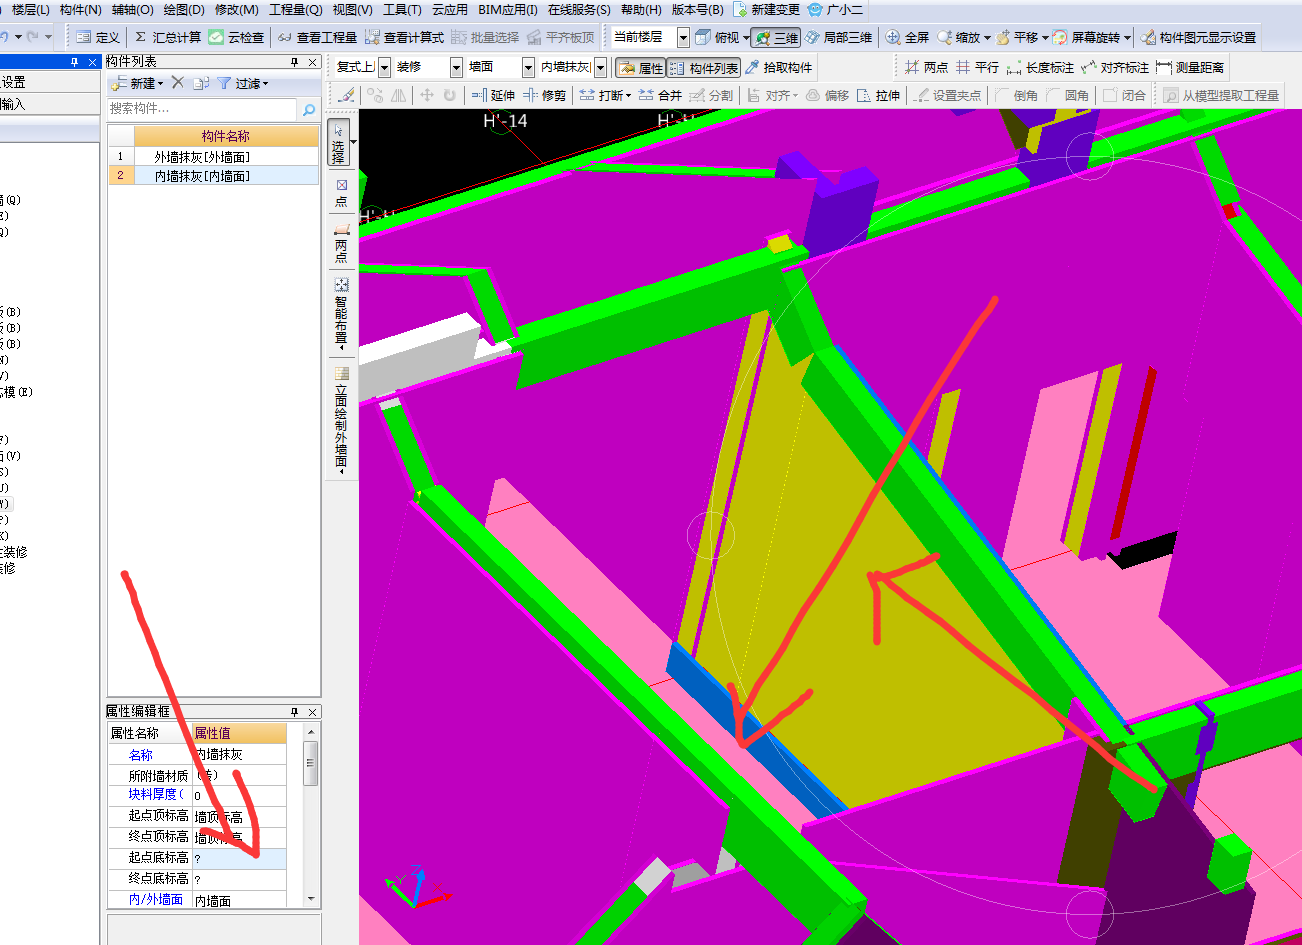Screen dimensions: 1302x945
Task: Open the 装修 category dropdown
Action: coord(456,67)
